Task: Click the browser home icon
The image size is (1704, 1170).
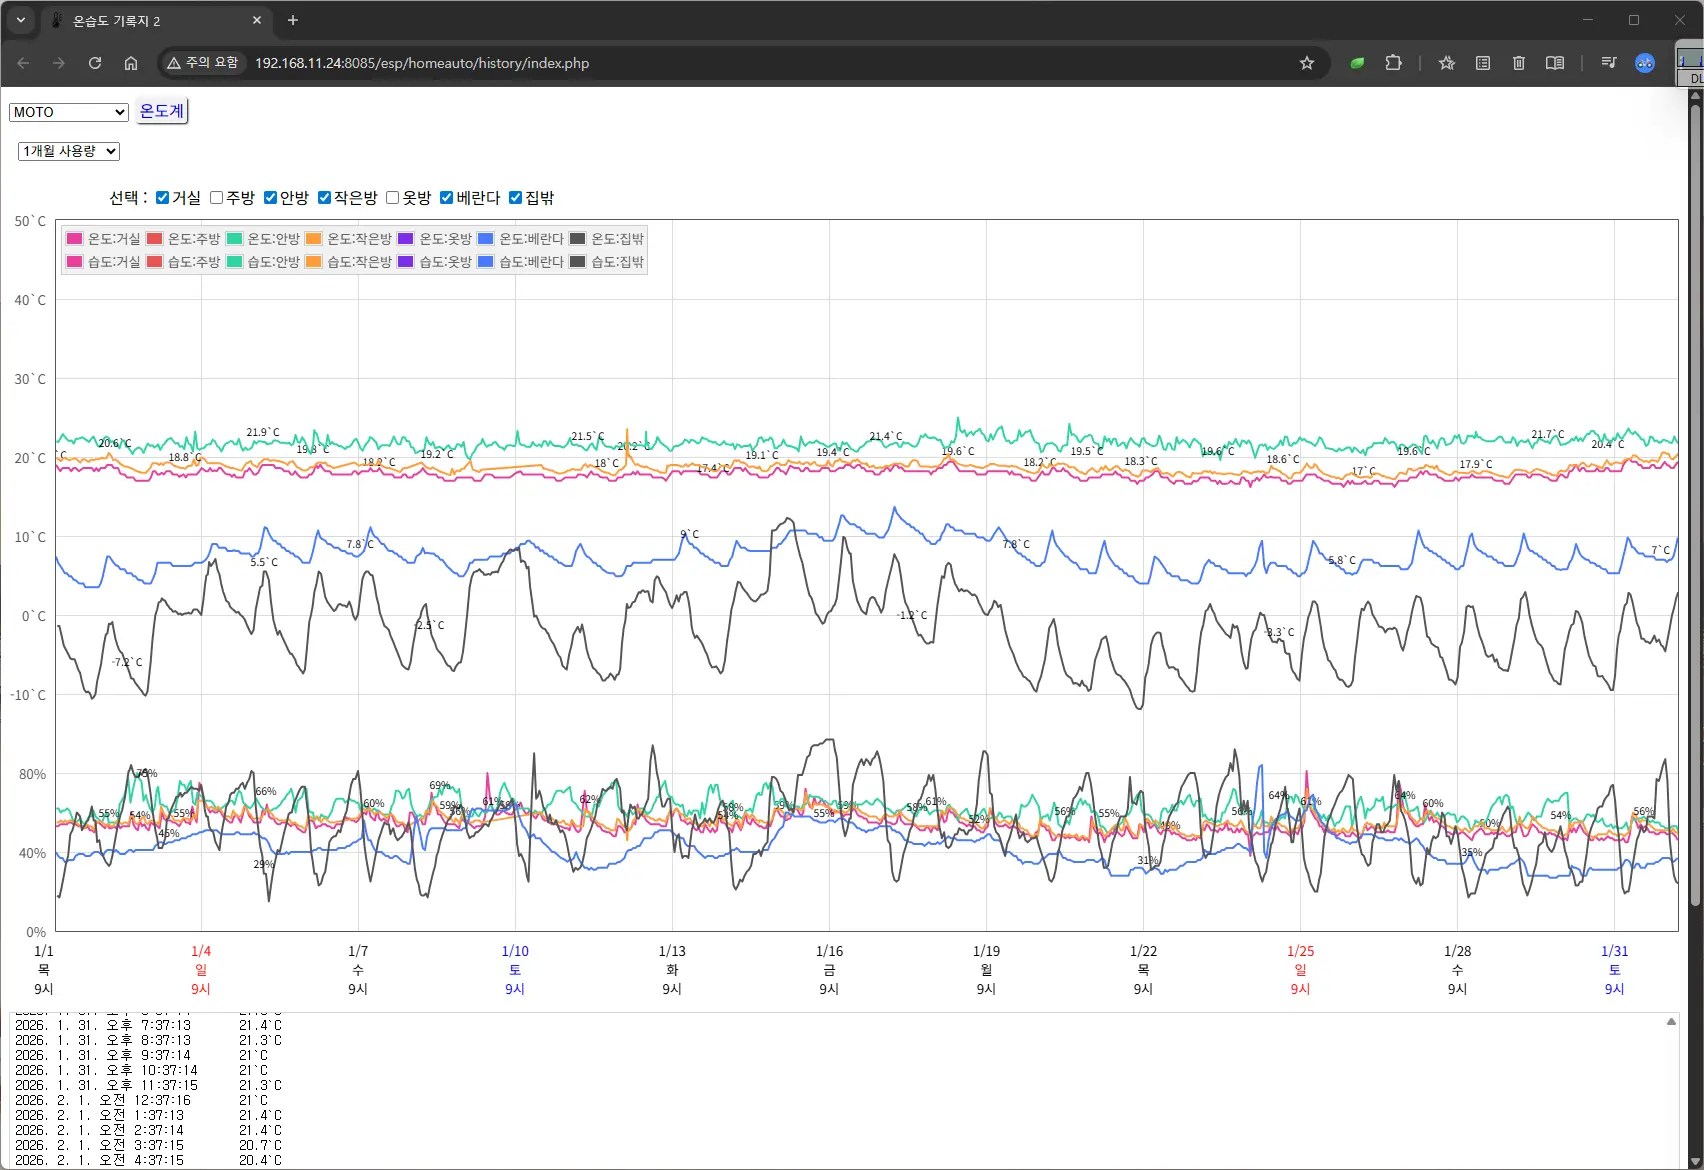Action: pos(131,63)
